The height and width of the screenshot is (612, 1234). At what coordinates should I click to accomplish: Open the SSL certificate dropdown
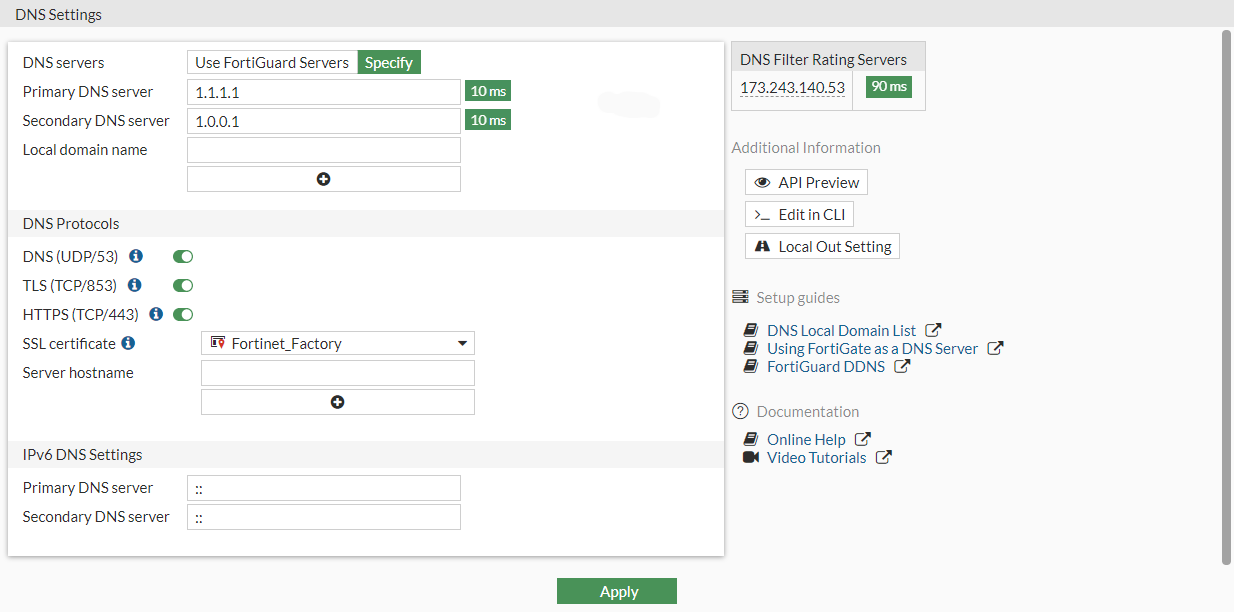(x=337, y=343)
